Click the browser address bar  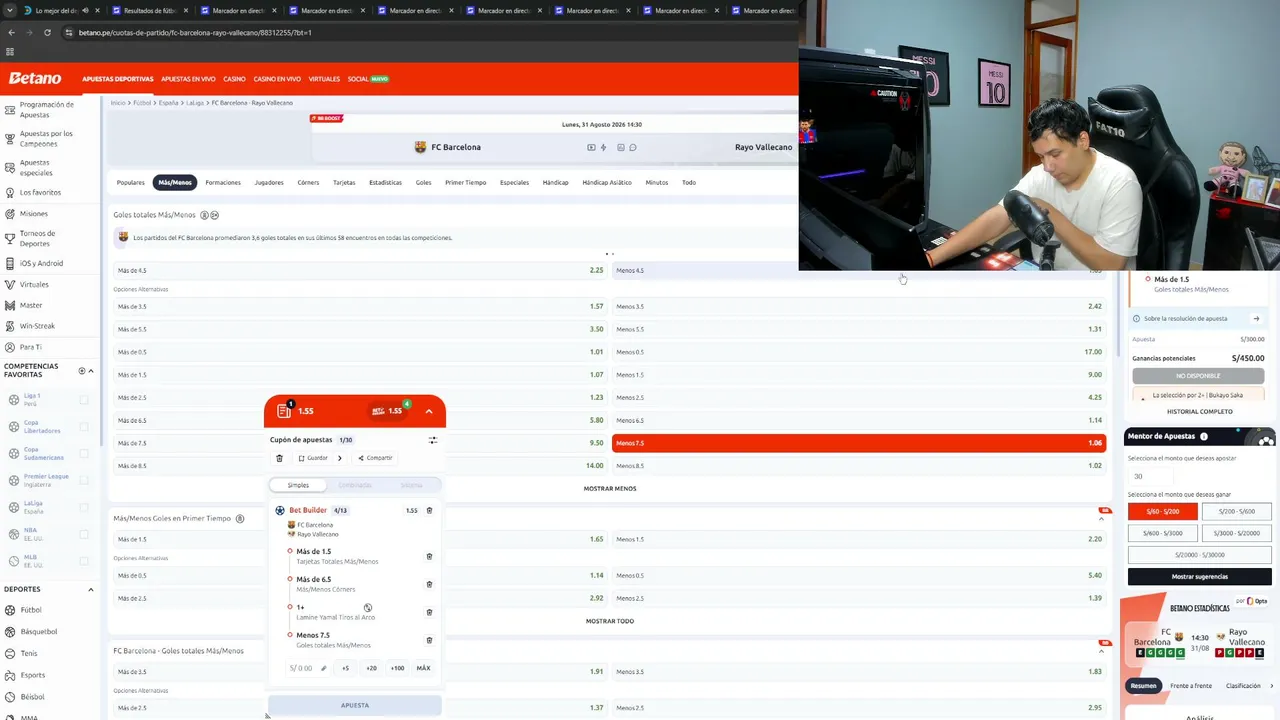430,32
